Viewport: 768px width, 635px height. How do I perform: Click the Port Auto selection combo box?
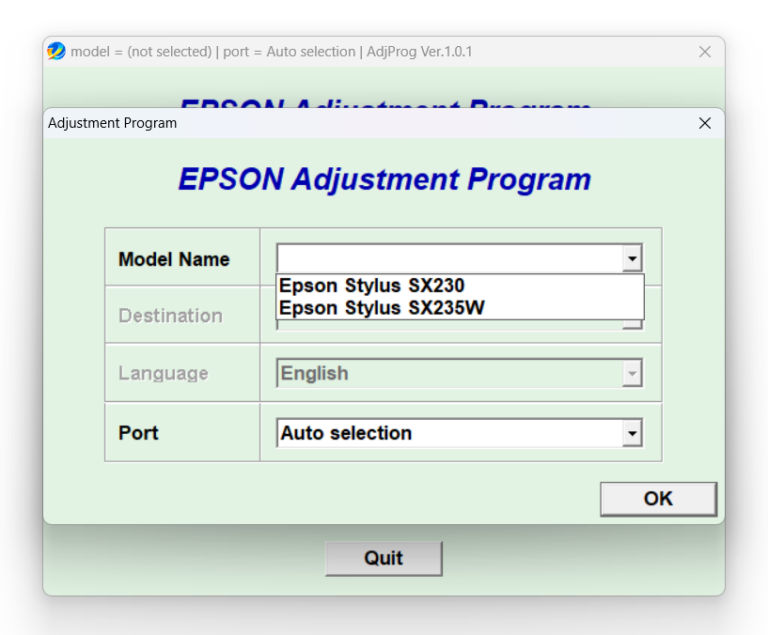[x=459, y=433]
